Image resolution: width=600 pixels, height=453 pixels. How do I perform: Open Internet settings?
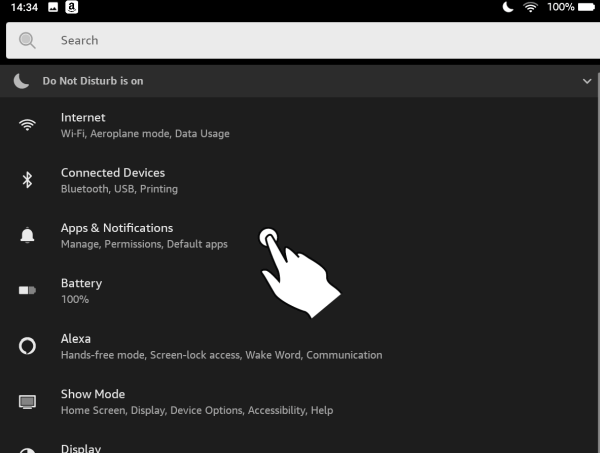tap(298, 125)
